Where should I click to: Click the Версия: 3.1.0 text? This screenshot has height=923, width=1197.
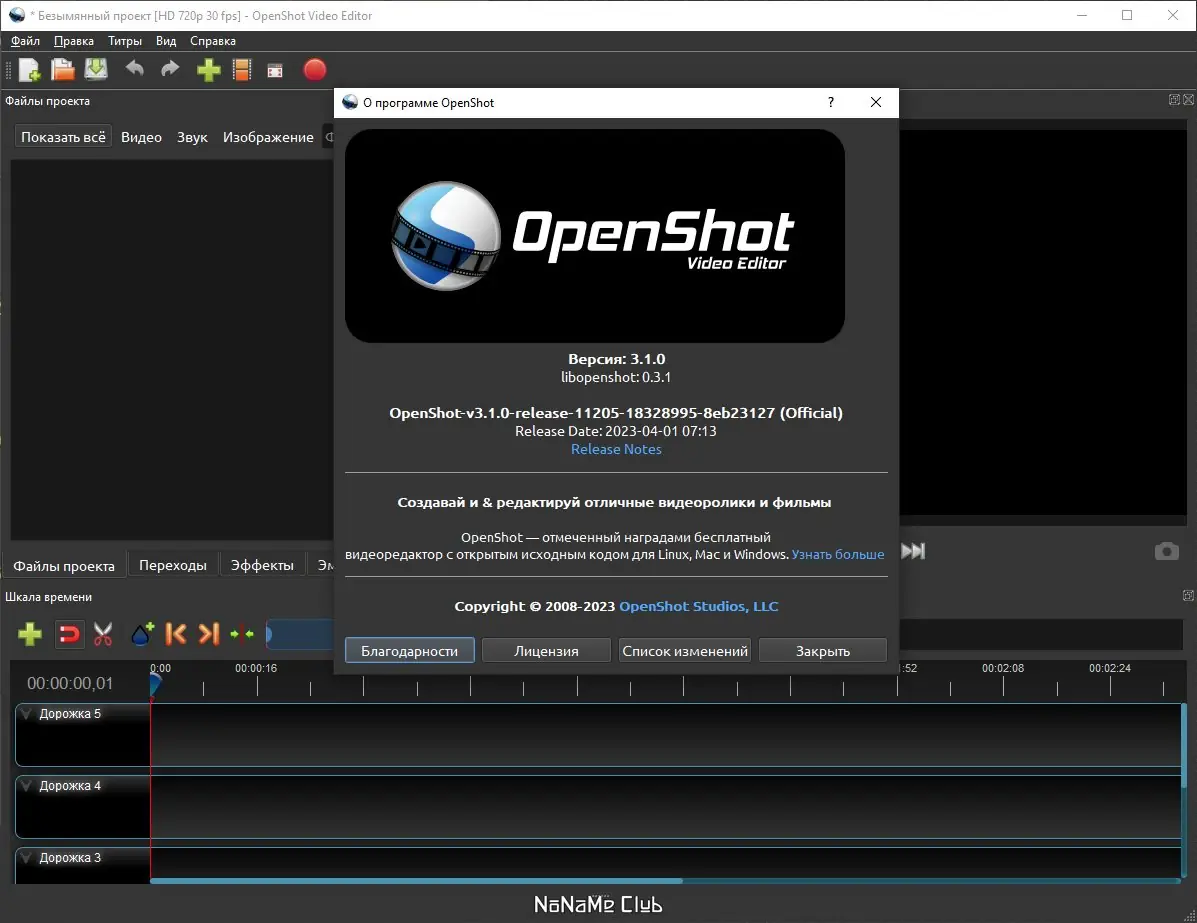tap(617, 359)
